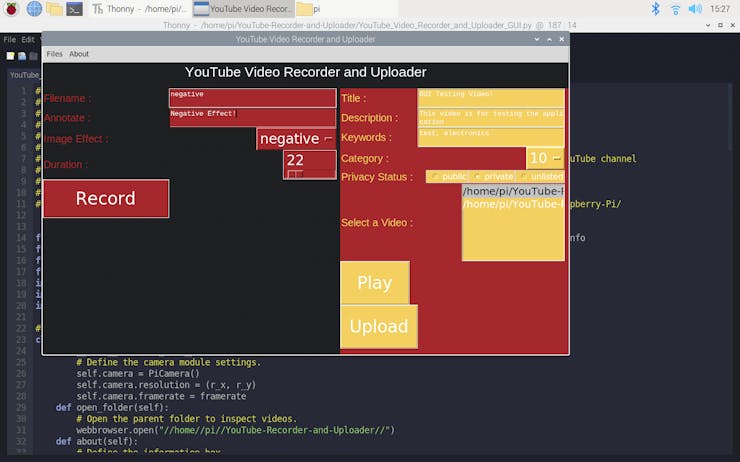The height and width of the screenshot is (462, 740).
Task: Open Thonny's File menu
Action: tap(9, 40)
